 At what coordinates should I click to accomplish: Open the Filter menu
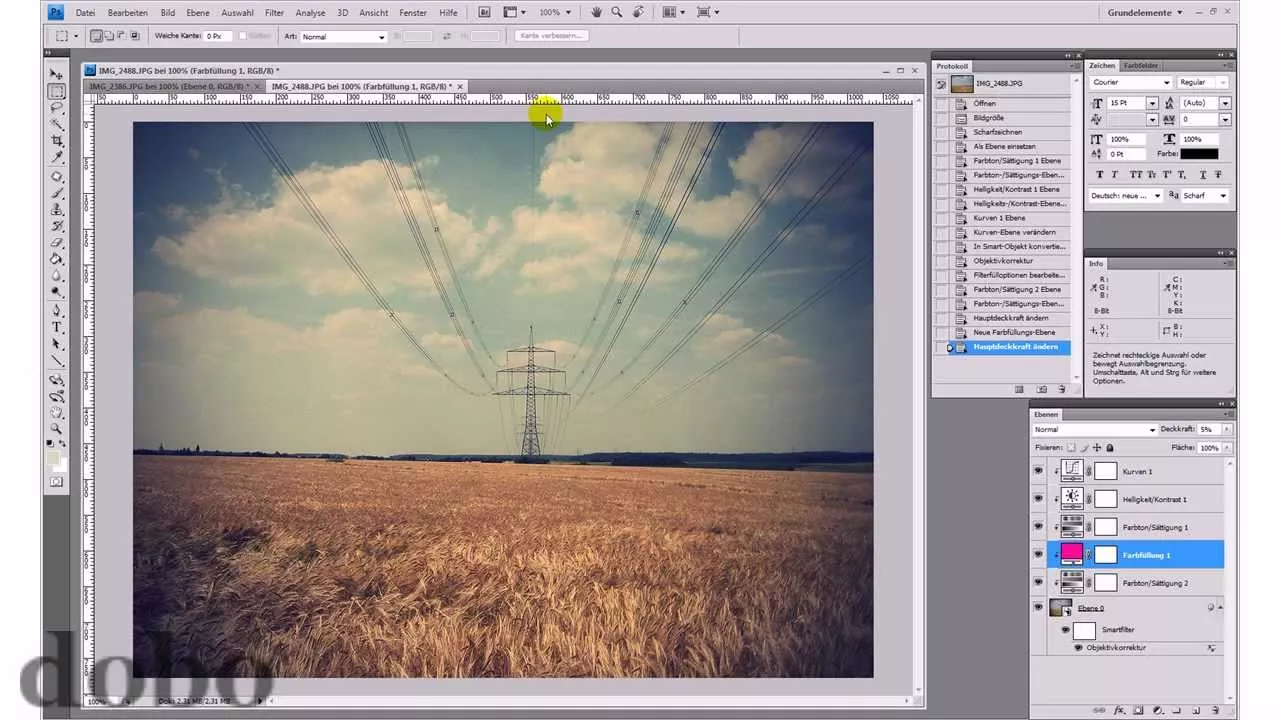[x=274, y=12]
